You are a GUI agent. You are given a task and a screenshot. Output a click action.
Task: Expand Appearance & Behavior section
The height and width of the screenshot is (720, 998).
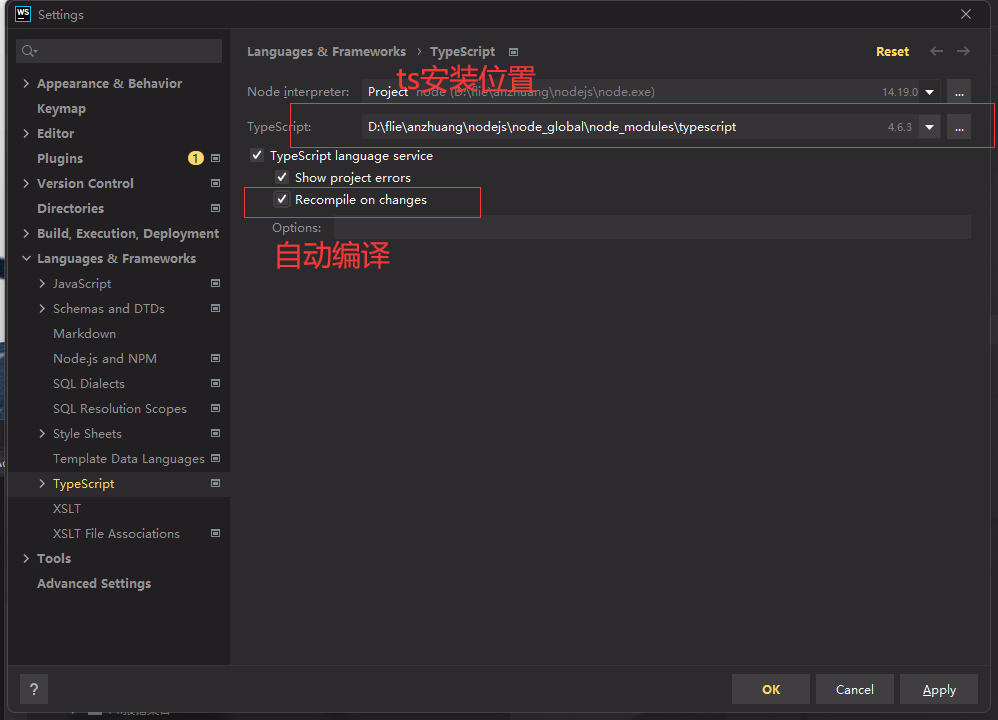point(26,83)
